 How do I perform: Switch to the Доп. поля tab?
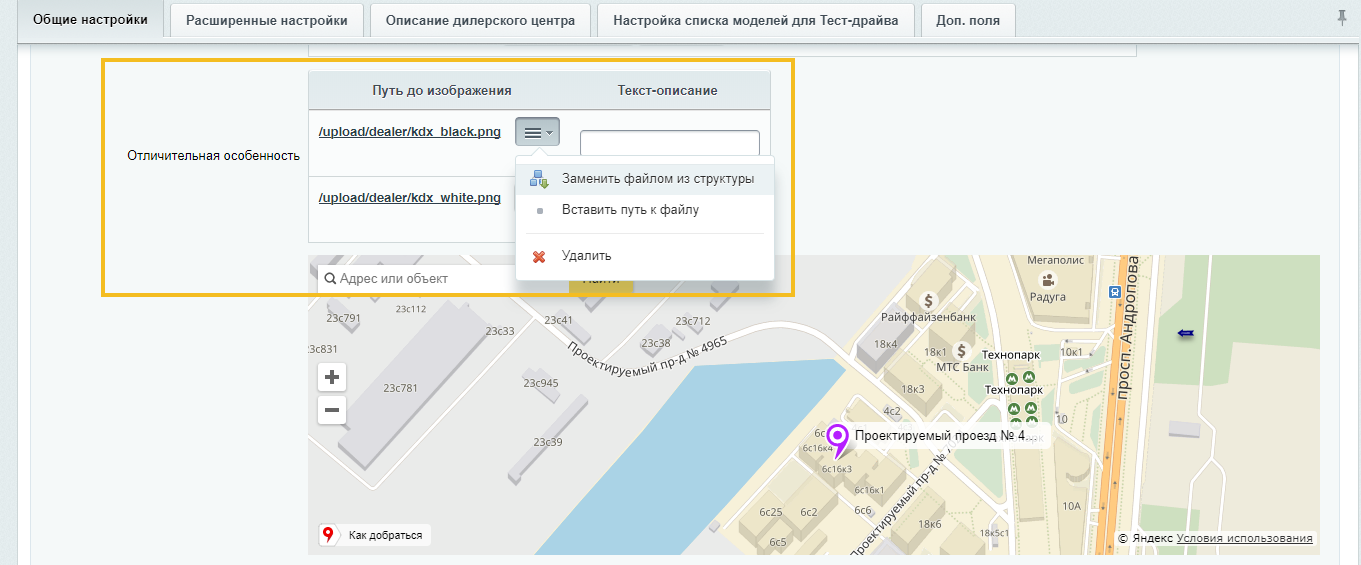click(968, 20)
